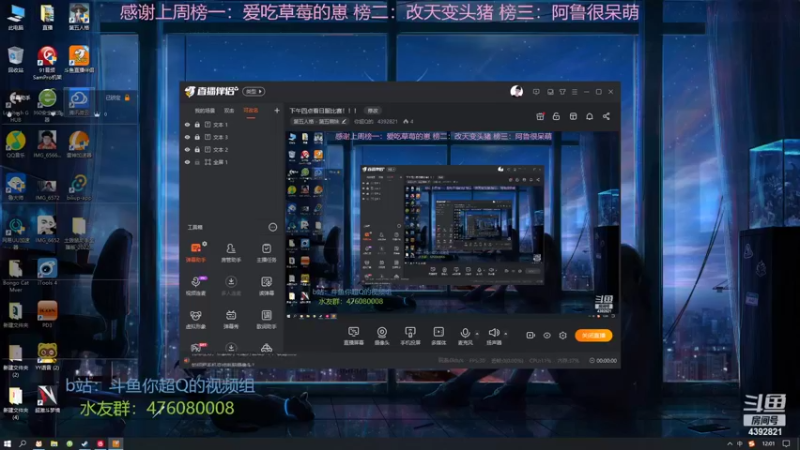Open the 视频连麦 microphone tool

tap(196, 286)
